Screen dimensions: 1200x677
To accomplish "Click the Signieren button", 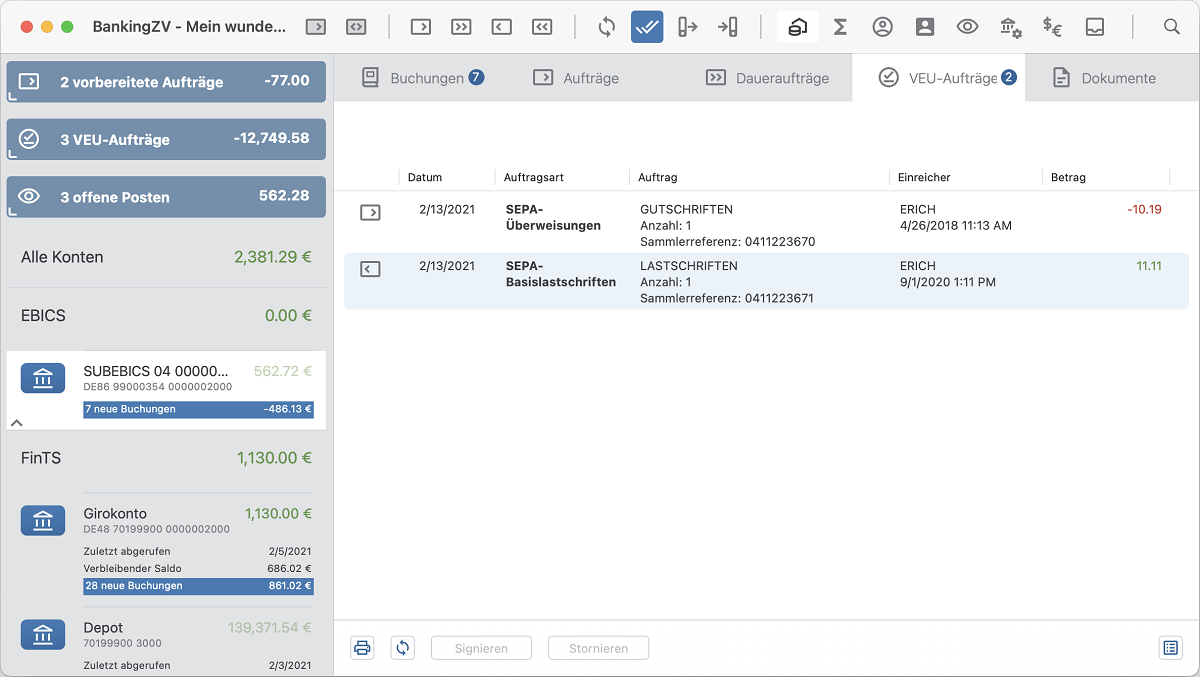I will pyautogui.click(x=481, y=648).
